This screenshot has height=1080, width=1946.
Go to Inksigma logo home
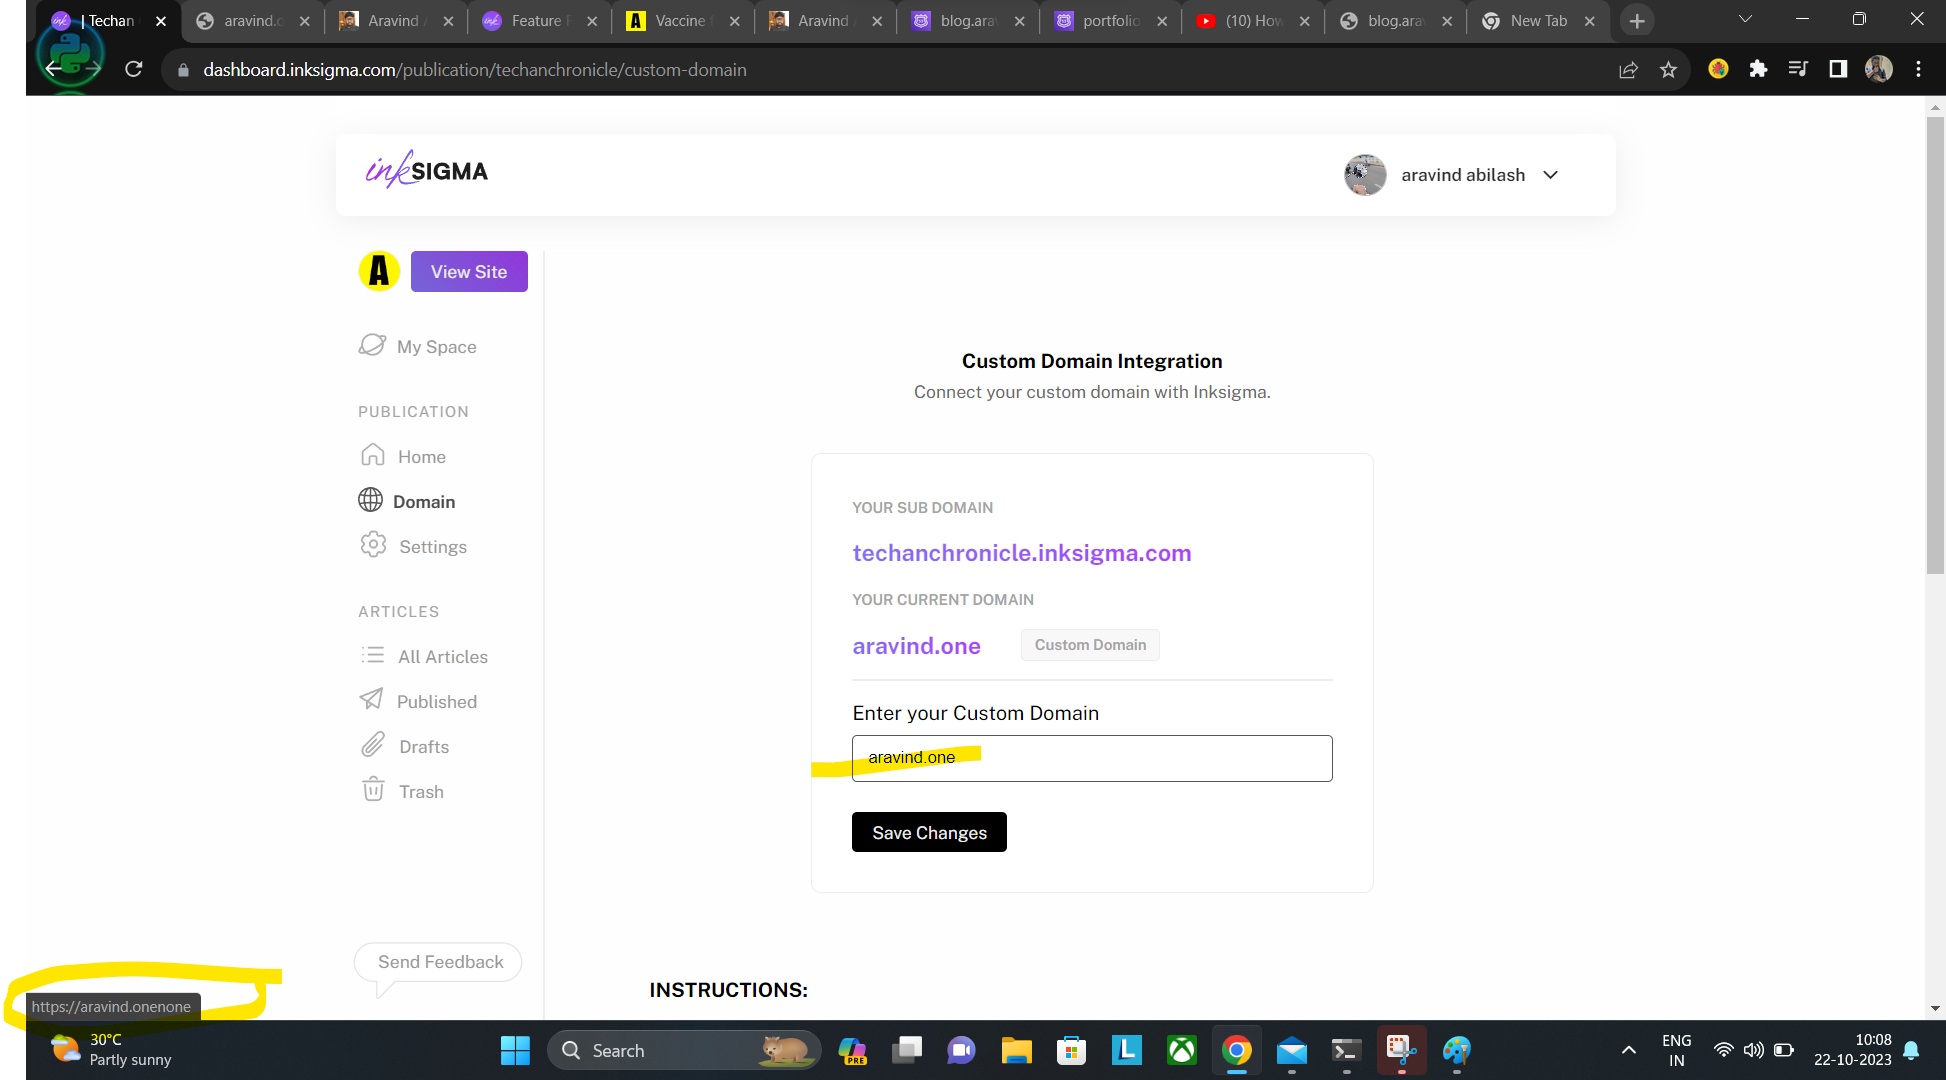pos(427,171)
